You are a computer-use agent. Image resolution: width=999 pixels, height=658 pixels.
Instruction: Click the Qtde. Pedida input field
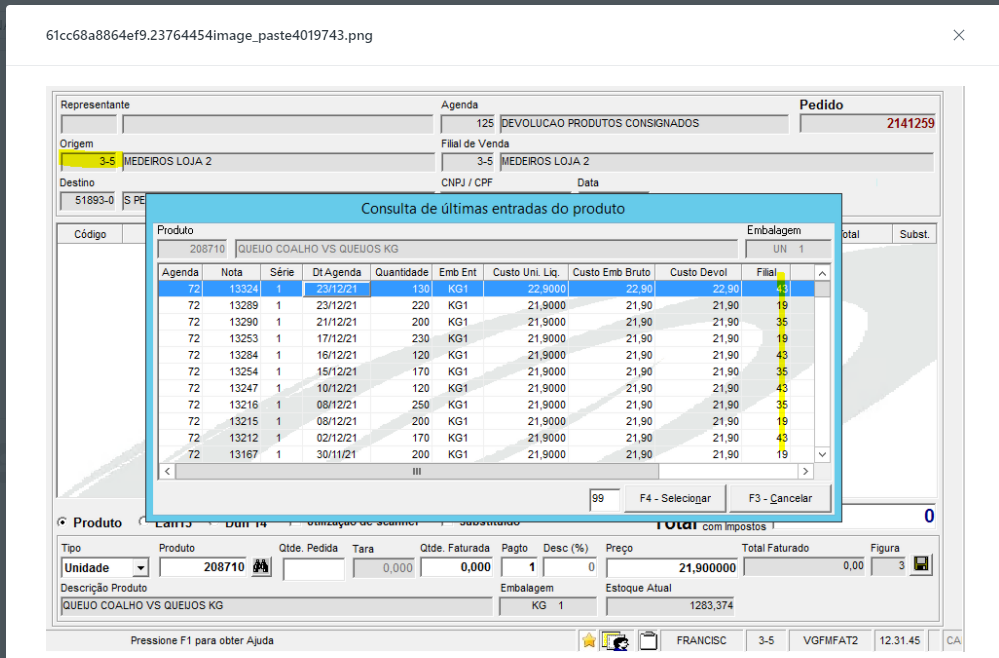pos(313,568)
